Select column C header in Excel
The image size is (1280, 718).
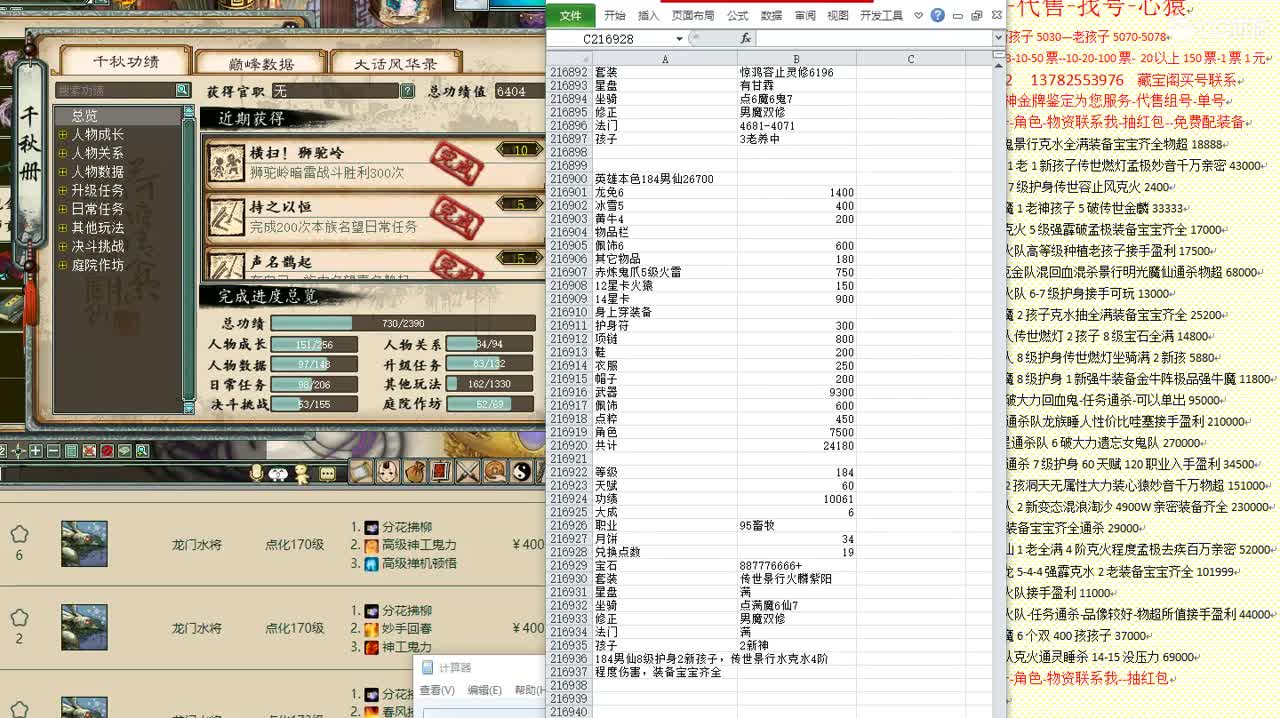pyautogui.click(x=911, y=59)
